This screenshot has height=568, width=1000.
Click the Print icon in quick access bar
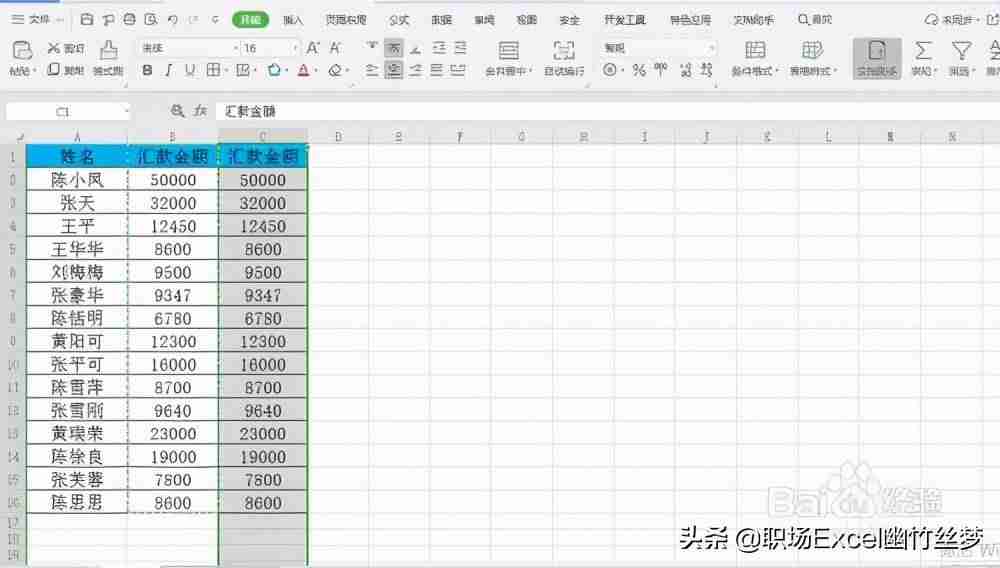[x=129, y=20]
